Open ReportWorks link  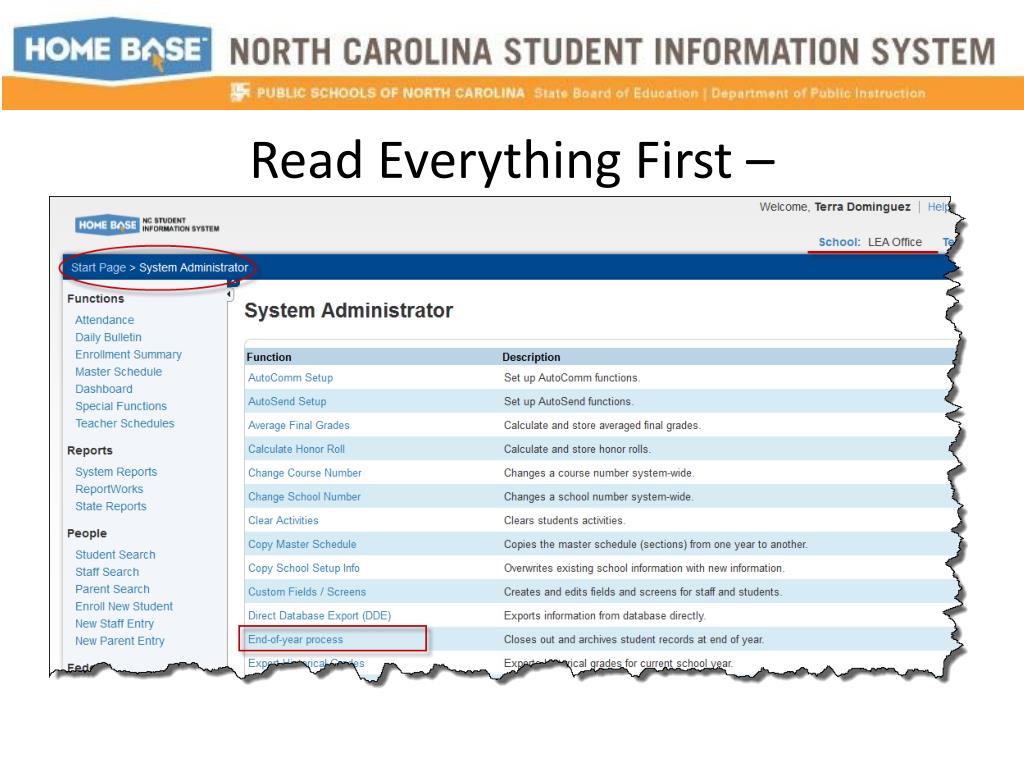pyautogui.click(x=109, y=489)
